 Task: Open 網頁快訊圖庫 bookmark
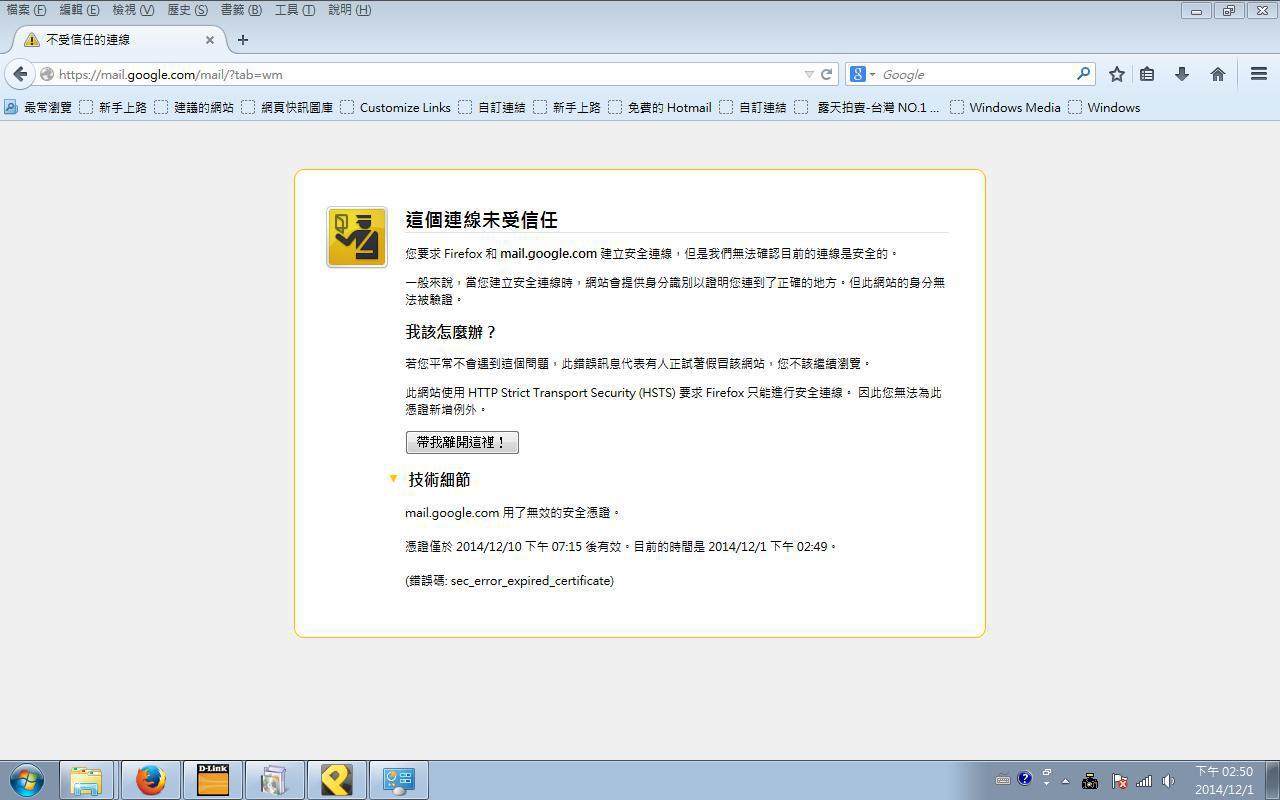point(287,107)
